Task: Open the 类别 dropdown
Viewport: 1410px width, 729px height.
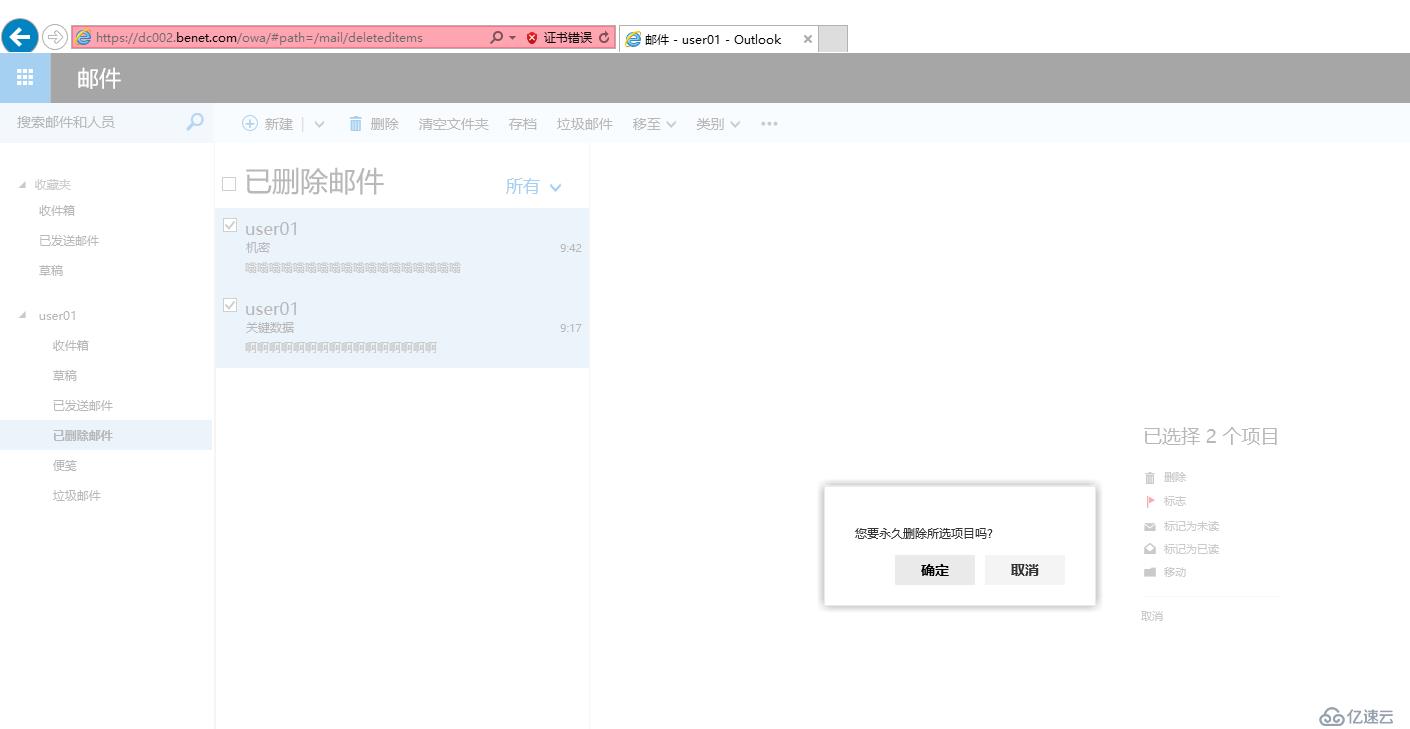Action: [718, 124]
